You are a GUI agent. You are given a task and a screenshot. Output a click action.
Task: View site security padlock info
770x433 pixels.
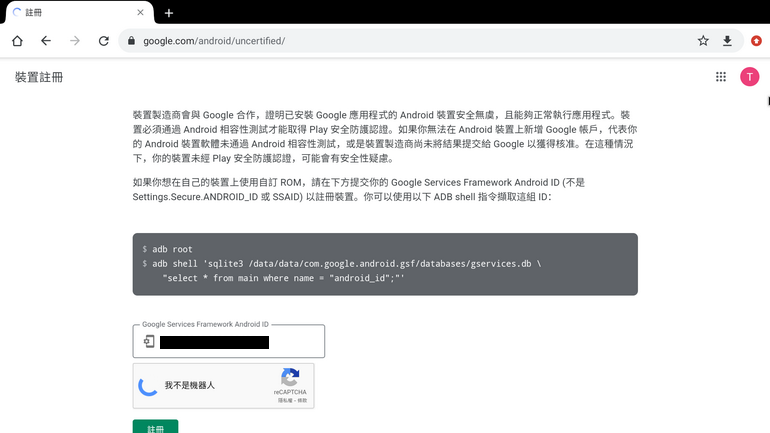click(131, 41)
